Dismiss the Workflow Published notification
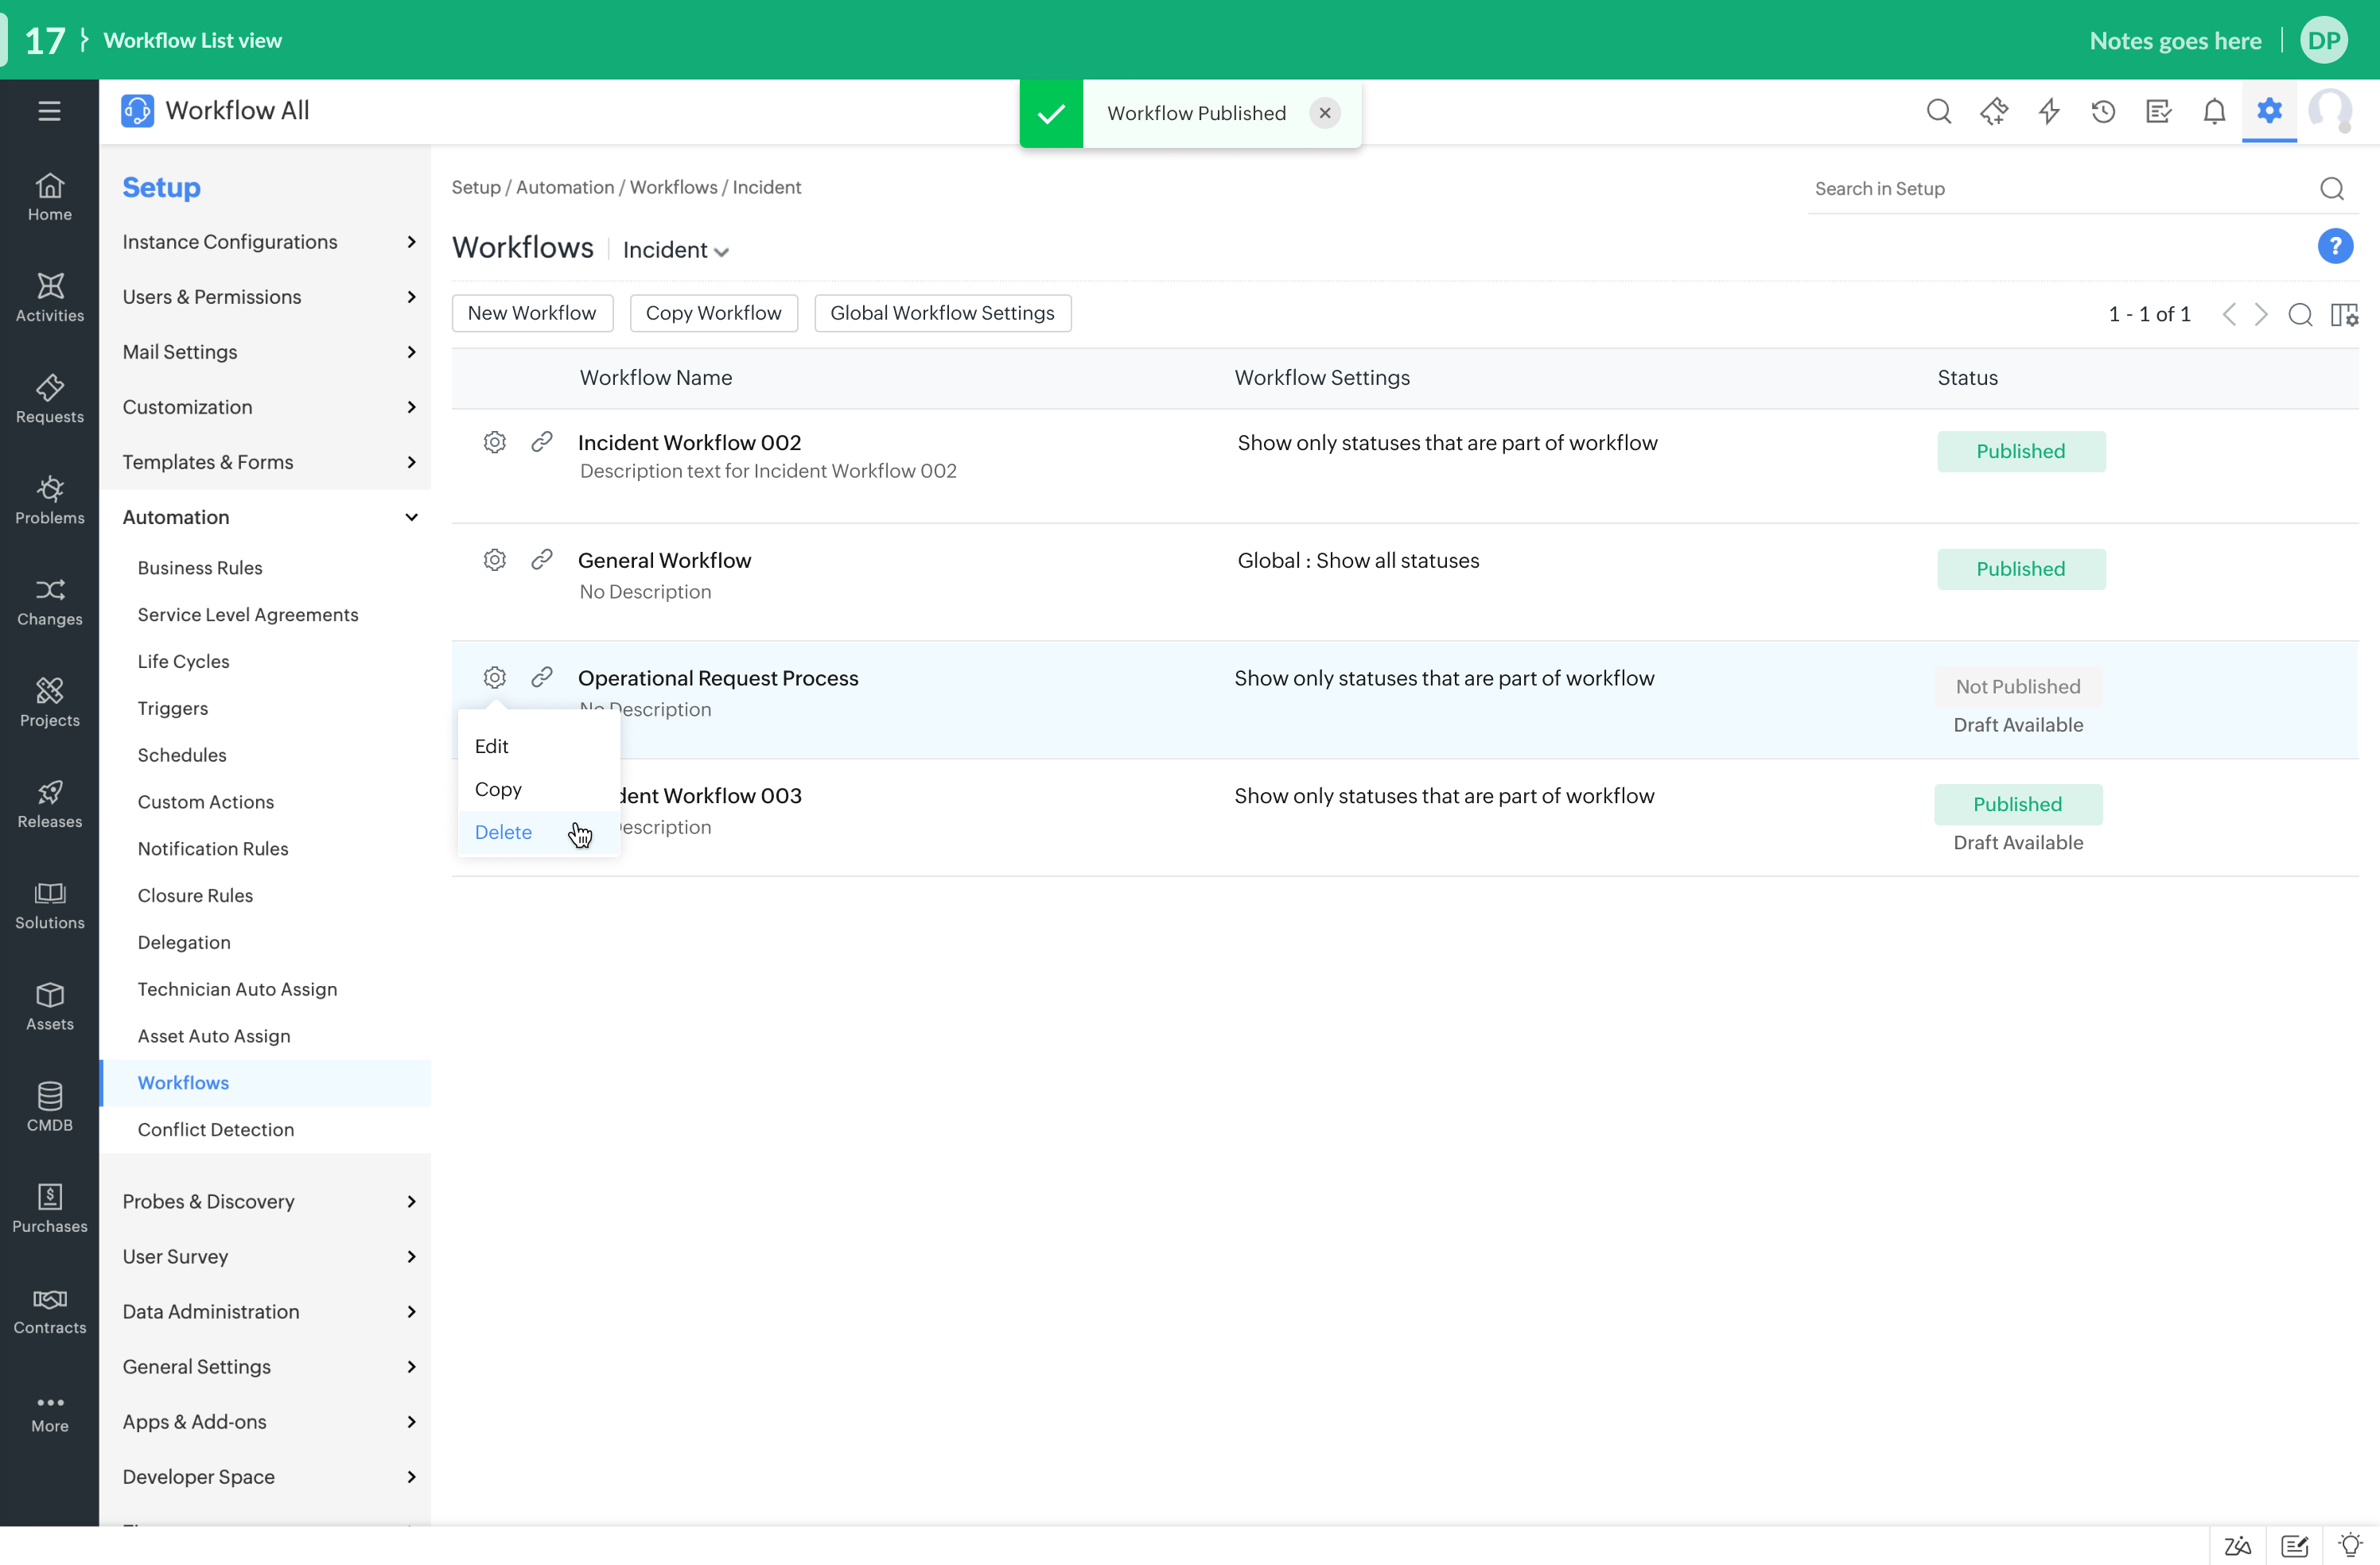Image resolution: width=2380 pixels, height=1565 pixels. (x=1324, y=113)
